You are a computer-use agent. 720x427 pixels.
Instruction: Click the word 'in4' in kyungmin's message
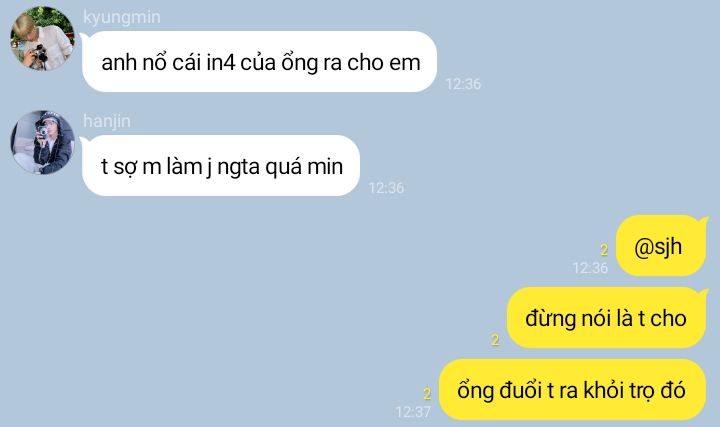click(221, 62)
